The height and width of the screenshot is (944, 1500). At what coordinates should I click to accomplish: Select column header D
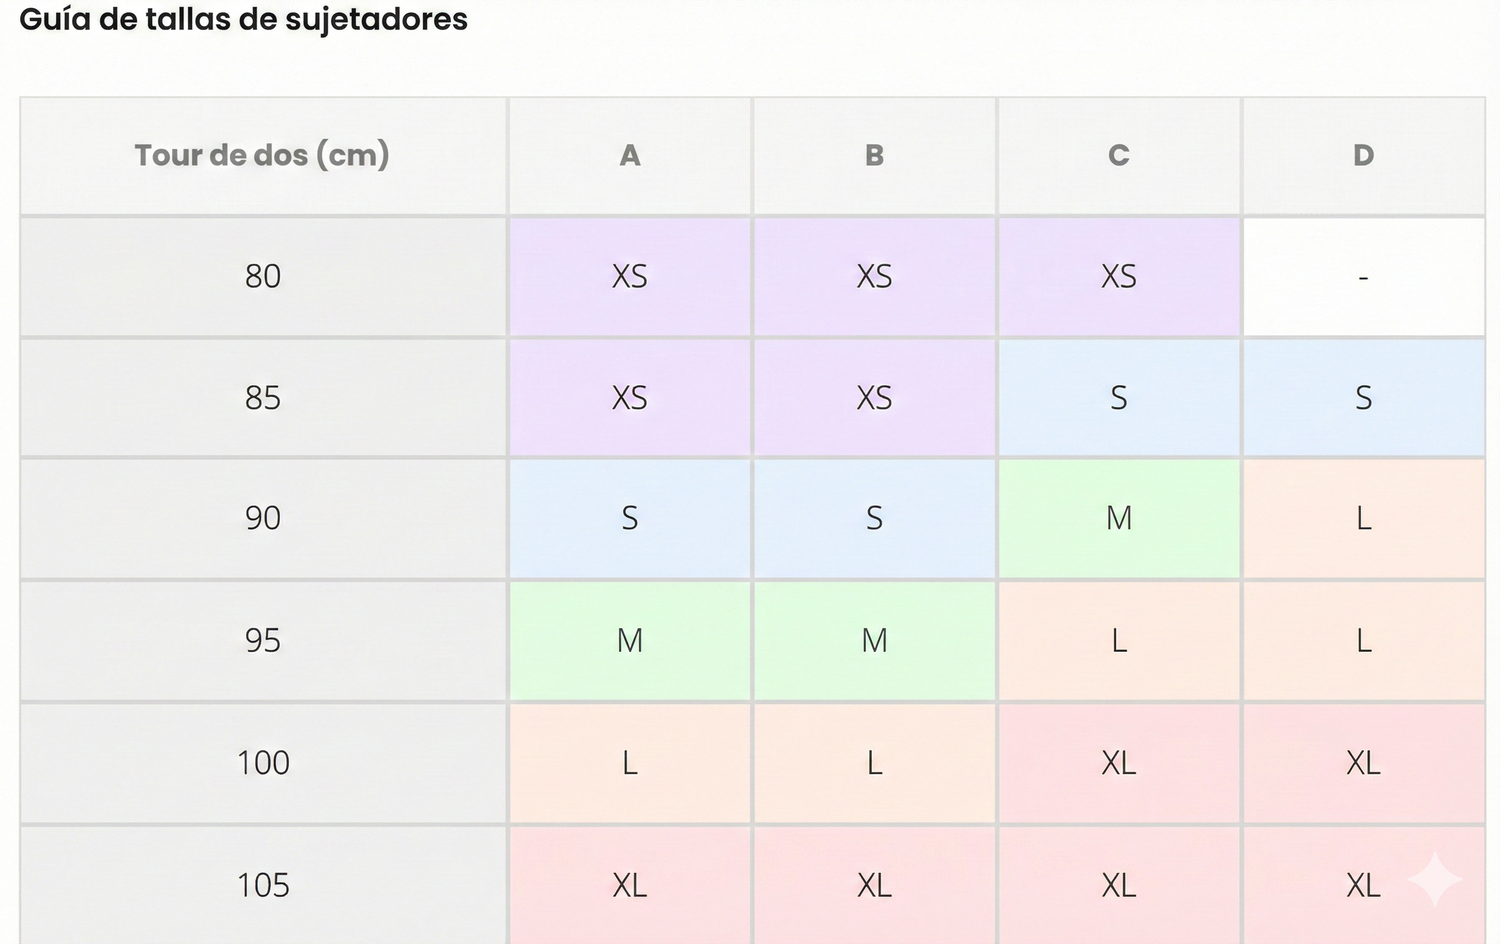coord(1363,156)
